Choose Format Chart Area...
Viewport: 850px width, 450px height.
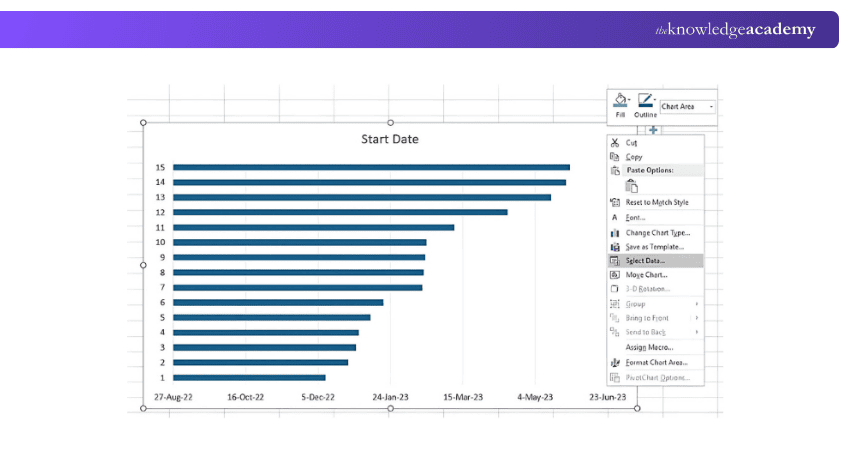(x=655, y=362)
